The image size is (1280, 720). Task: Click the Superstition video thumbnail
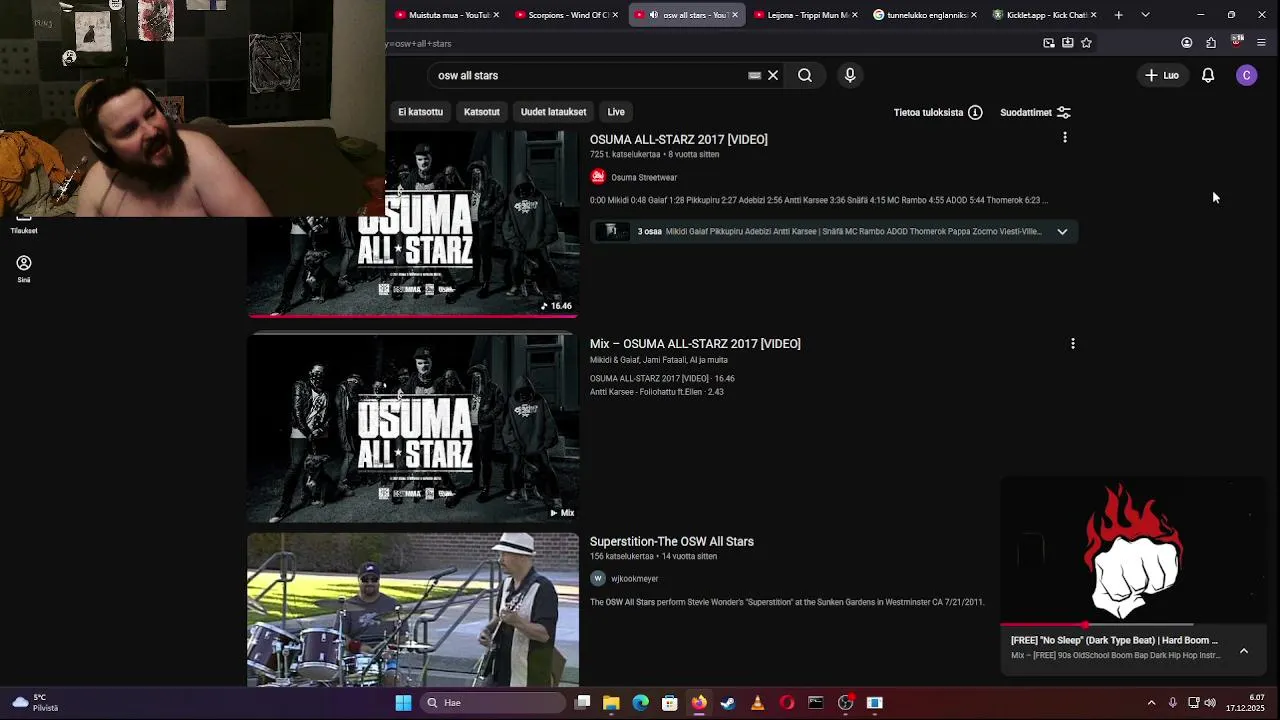(x=412, y=609)
